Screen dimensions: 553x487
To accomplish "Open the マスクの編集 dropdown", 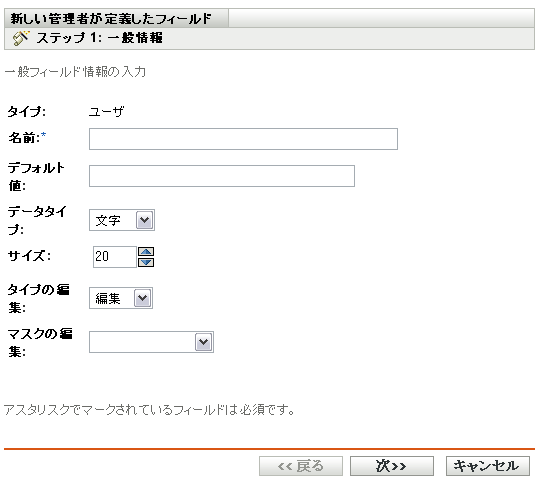I will [x=151, y=342].
